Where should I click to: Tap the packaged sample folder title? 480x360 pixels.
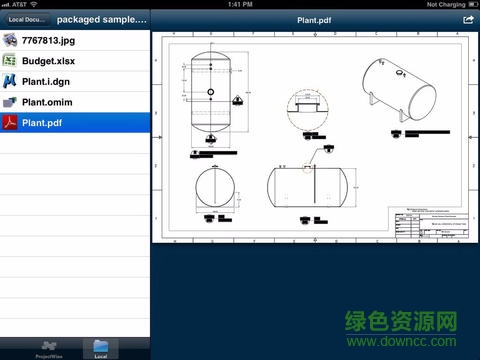tap(102, 20)
